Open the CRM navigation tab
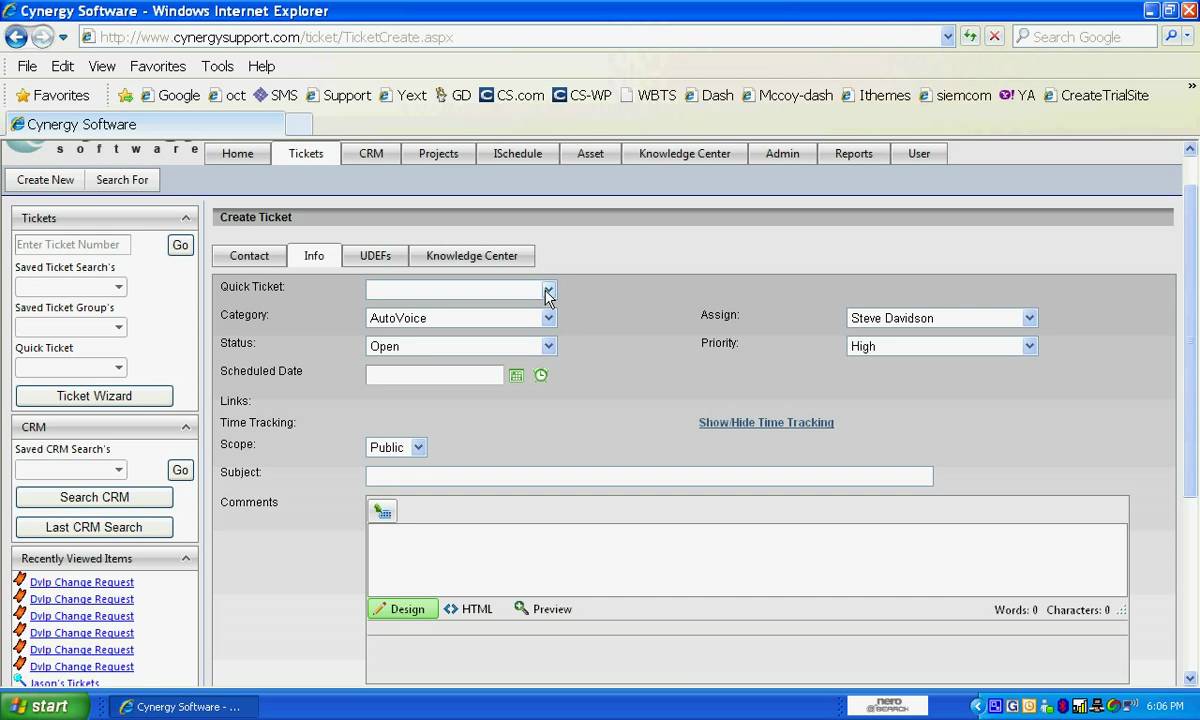The width and height of the screenshot is (1200, 720). pyautogui.click(x=371, y=154)
